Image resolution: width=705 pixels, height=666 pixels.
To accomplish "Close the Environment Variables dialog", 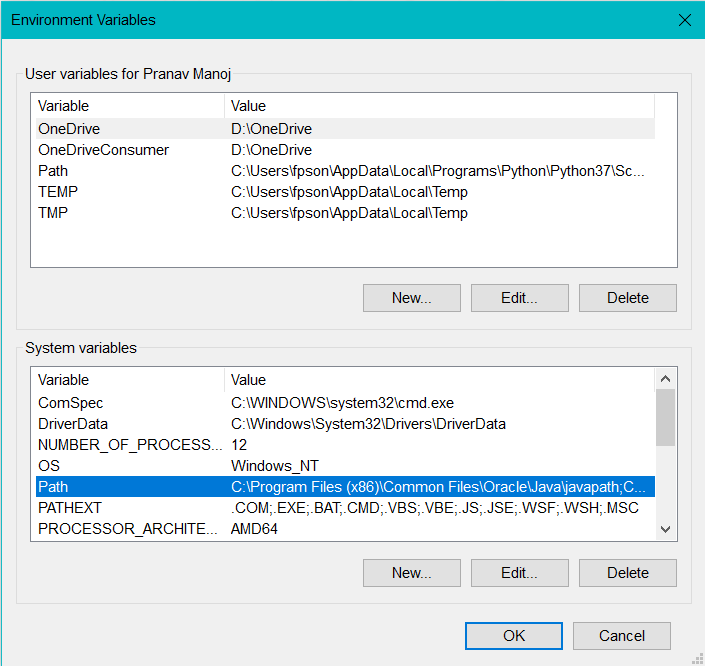I will [684, 20].
